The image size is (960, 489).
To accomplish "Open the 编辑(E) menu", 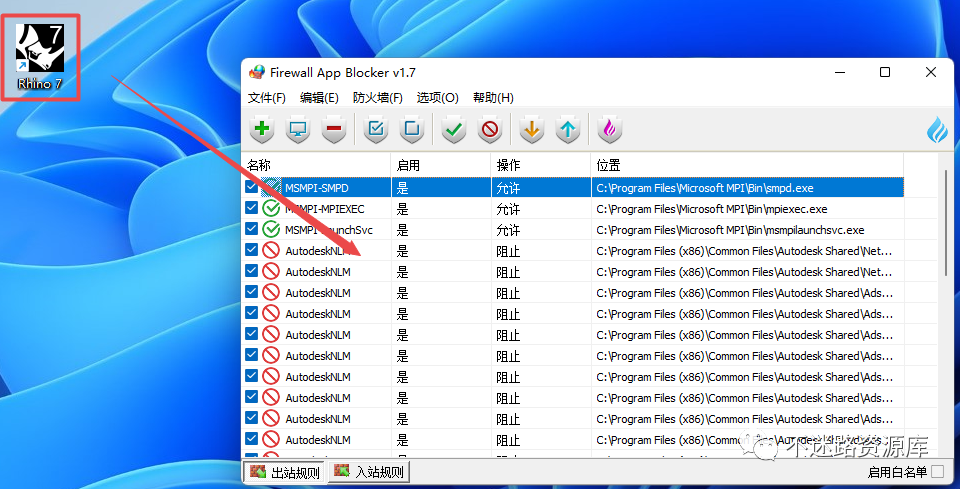I will click(320, 98).
